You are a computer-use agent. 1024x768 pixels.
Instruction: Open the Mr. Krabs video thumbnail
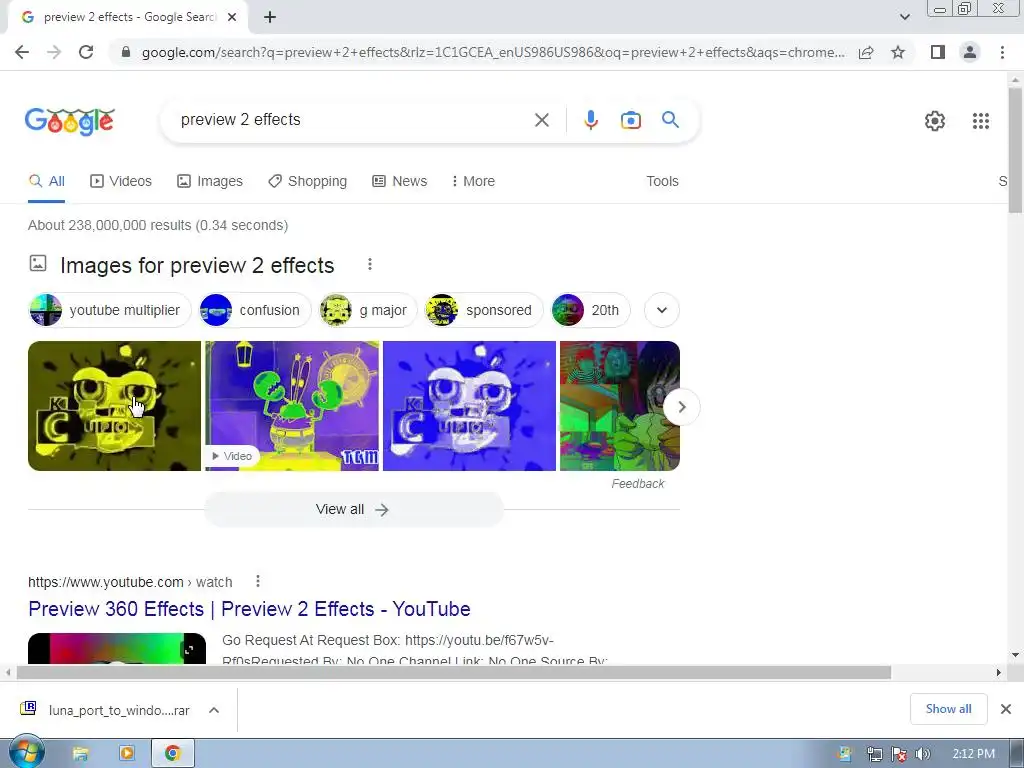pyautogui.click(x=292, y=406)
